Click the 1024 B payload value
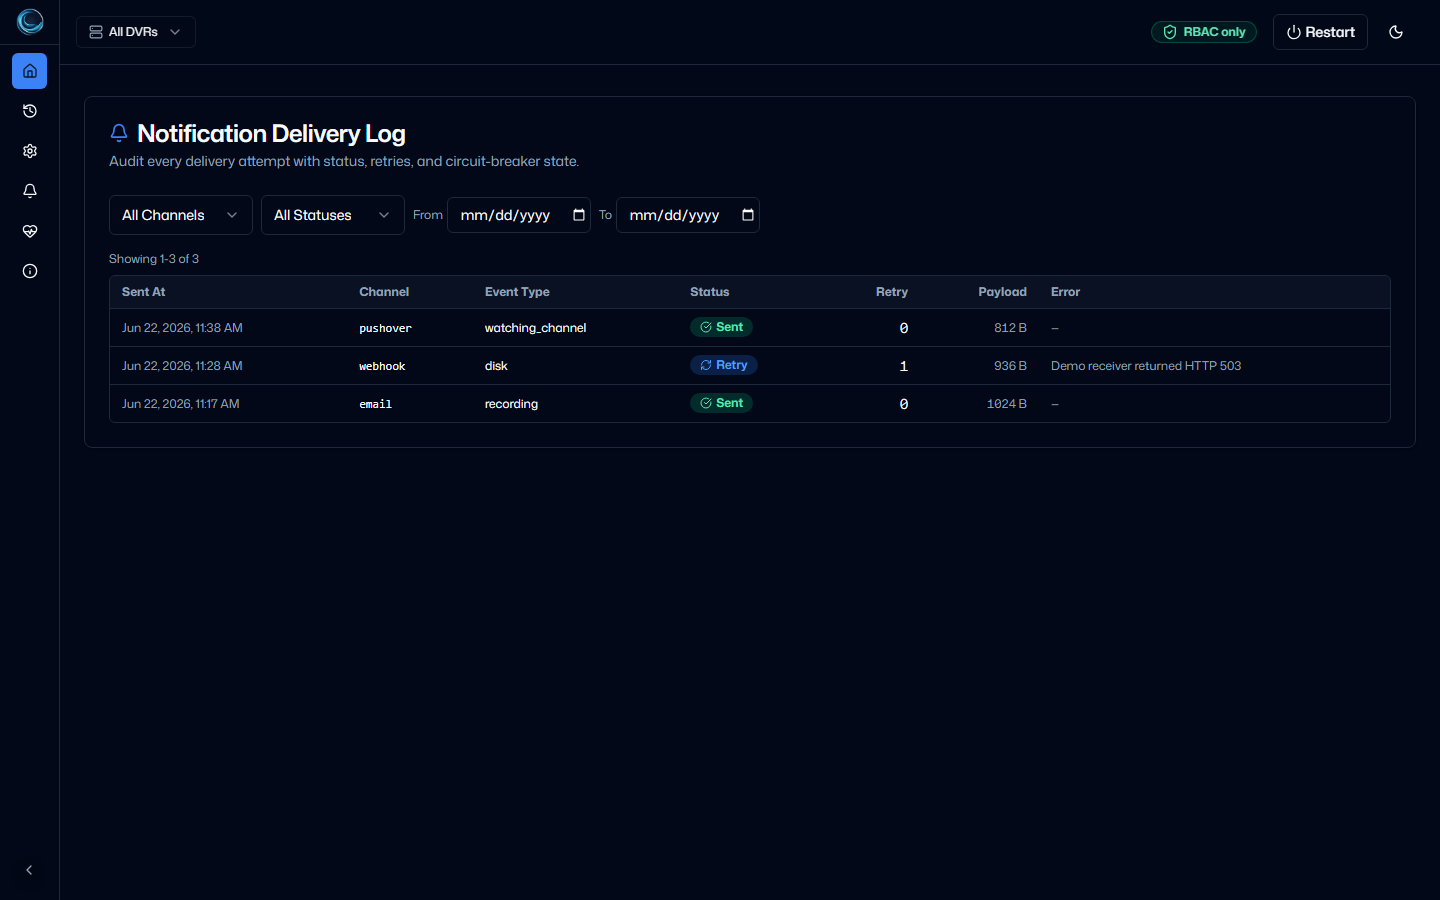Screen dimensions: 1440x900 (x=1007, y=404)
